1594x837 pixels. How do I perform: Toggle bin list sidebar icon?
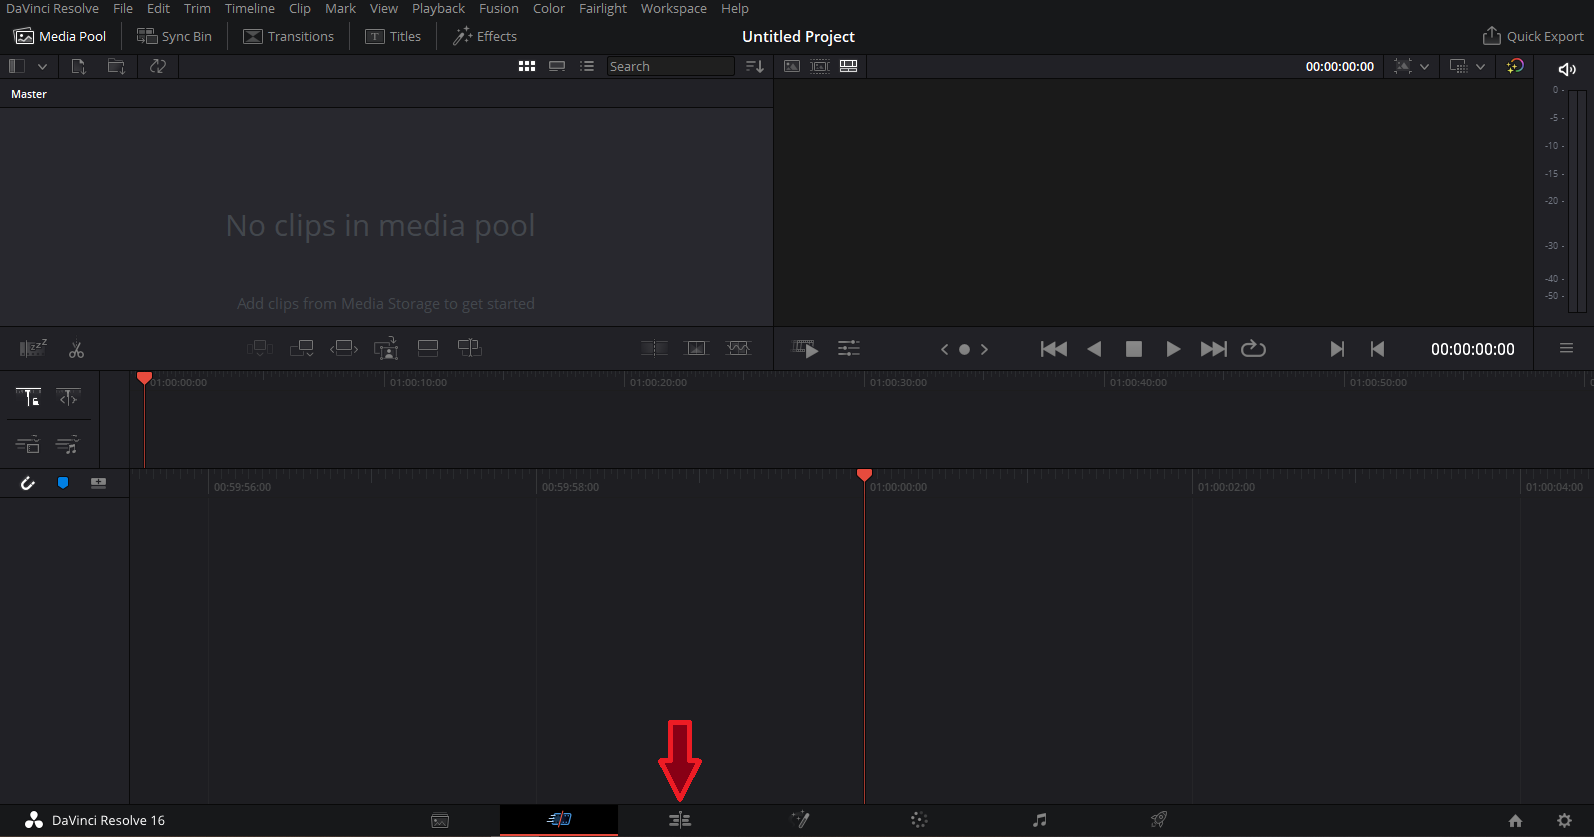tap(17, 66)
